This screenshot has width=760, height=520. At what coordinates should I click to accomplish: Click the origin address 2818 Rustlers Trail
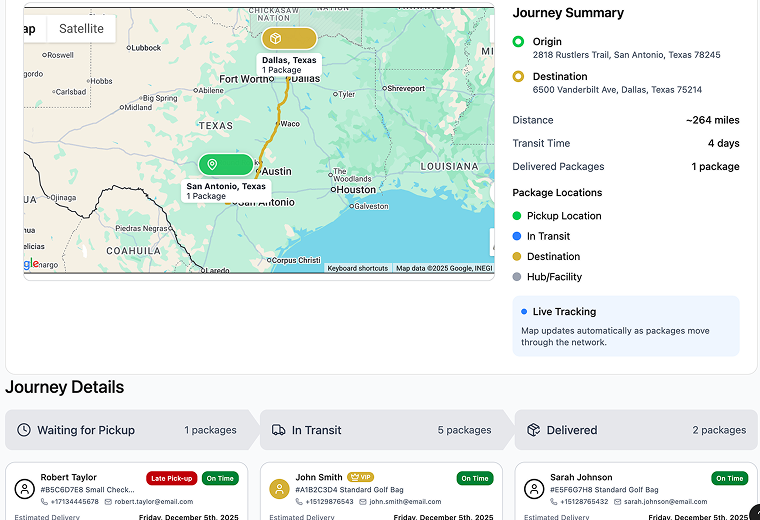(627, 55)
